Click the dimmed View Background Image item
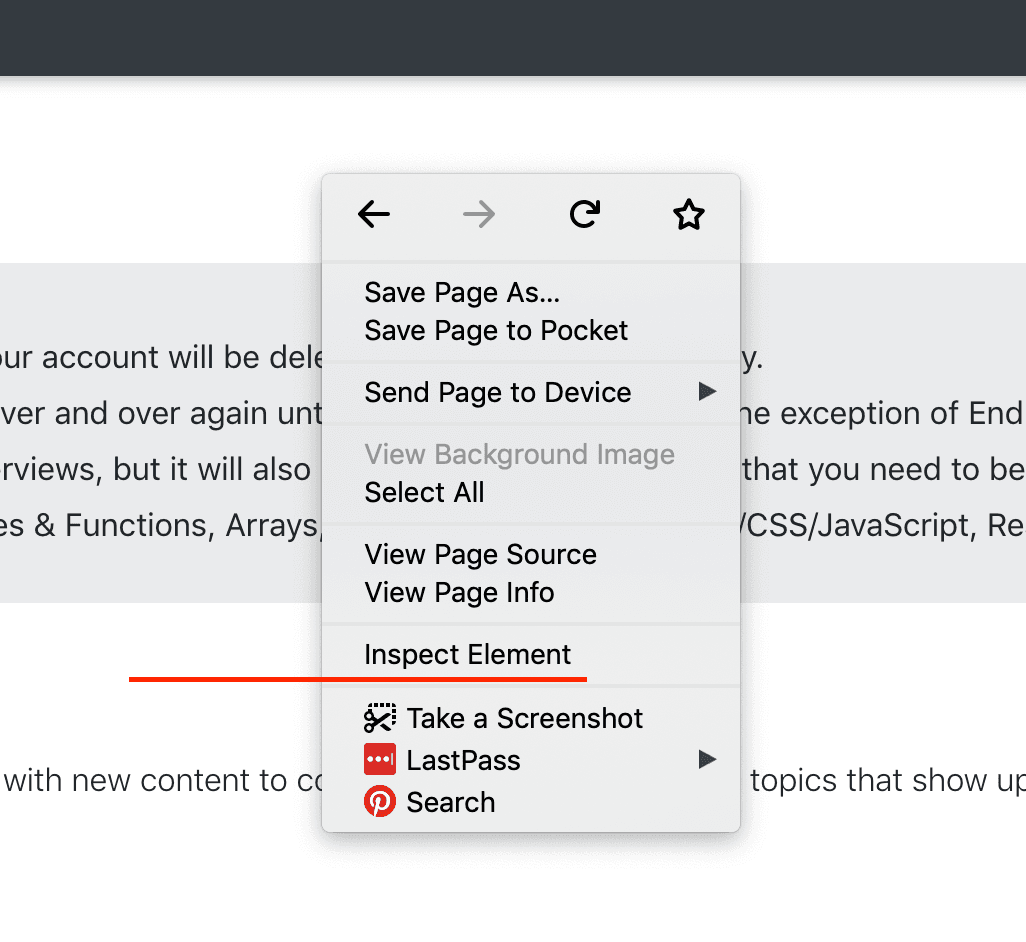This screenshot has height=942, width=1026. coord(519,455)
